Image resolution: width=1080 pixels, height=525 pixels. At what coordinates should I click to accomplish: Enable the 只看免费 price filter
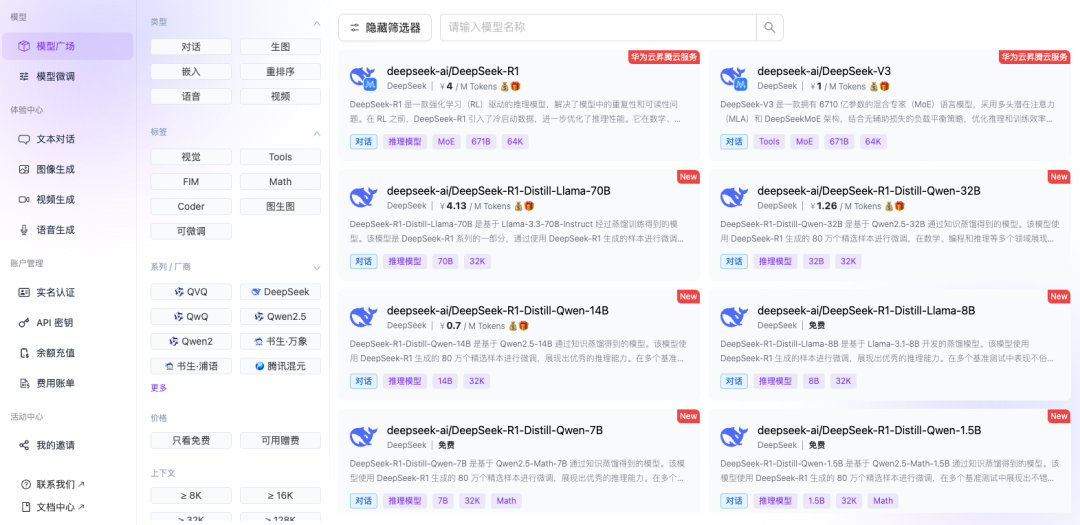click(x=191, y=441)
